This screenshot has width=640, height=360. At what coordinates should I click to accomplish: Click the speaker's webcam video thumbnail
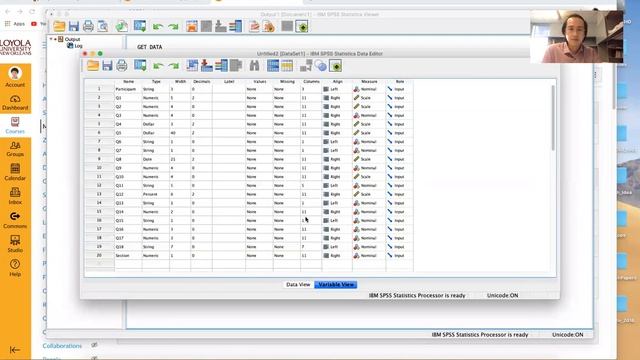[x=577, y=37]
